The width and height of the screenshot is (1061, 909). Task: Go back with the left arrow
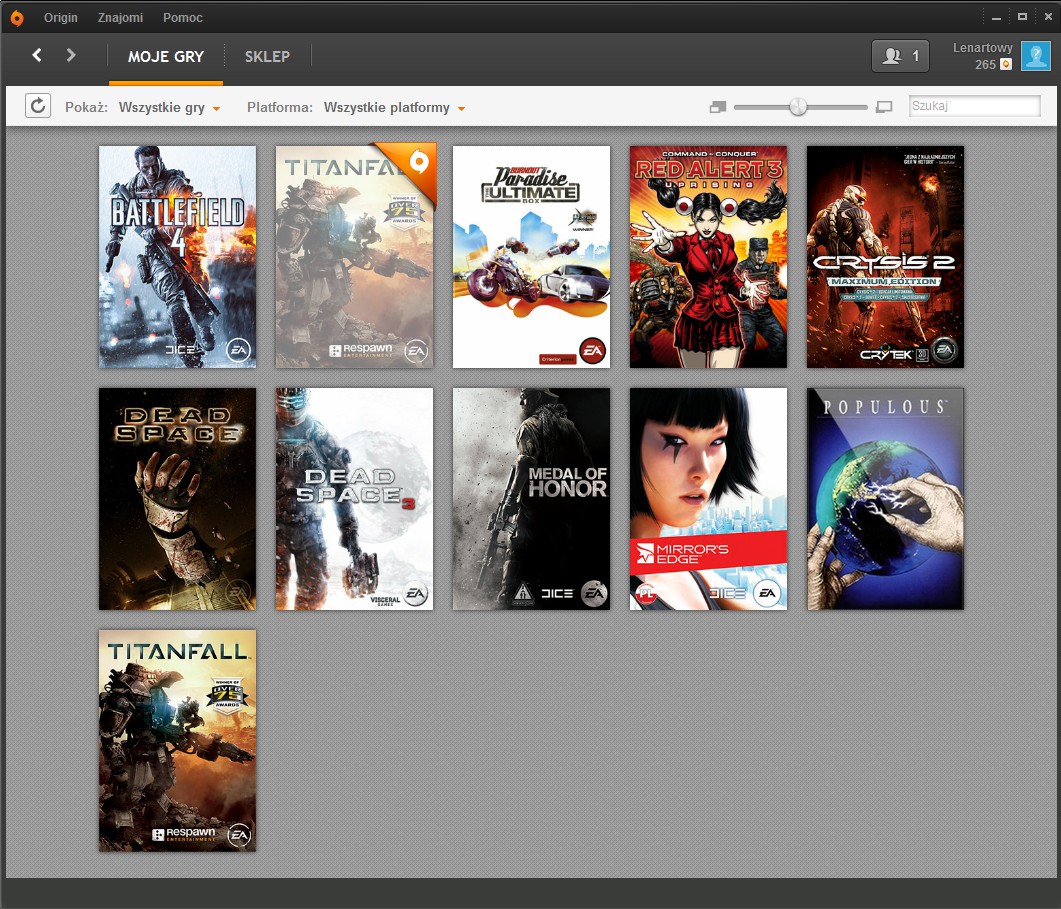coord(37,55)
